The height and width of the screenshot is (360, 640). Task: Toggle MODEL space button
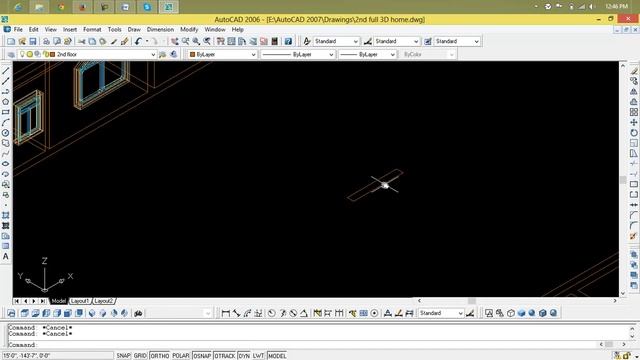[277, 356]
